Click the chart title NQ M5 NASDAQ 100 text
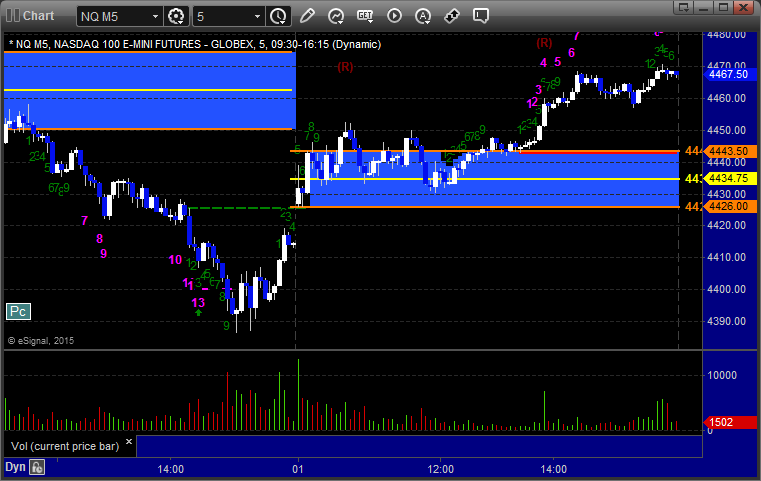Screen dimensions: 761x481 (x=195, y=44)
